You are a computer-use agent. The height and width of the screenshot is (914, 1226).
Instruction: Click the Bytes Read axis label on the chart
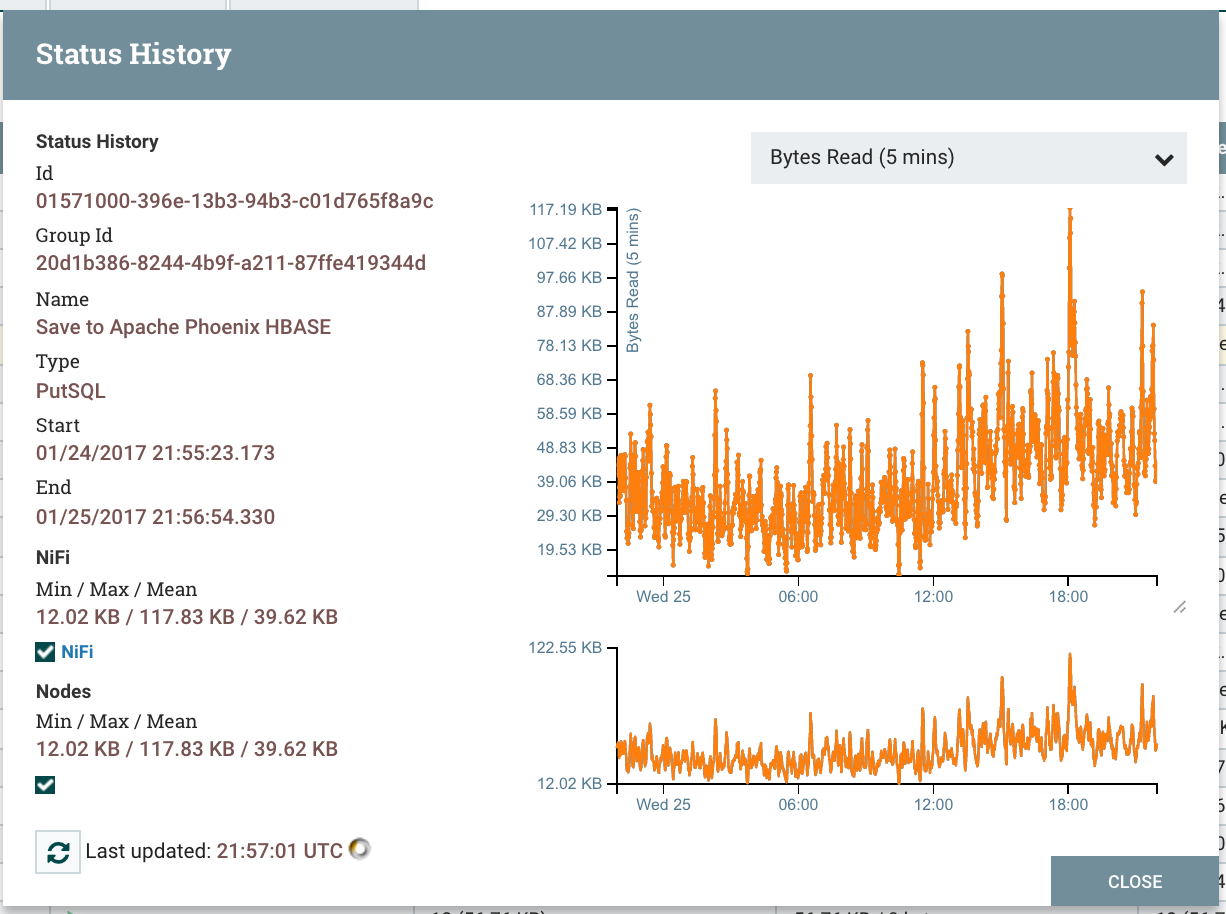(634, 283)
